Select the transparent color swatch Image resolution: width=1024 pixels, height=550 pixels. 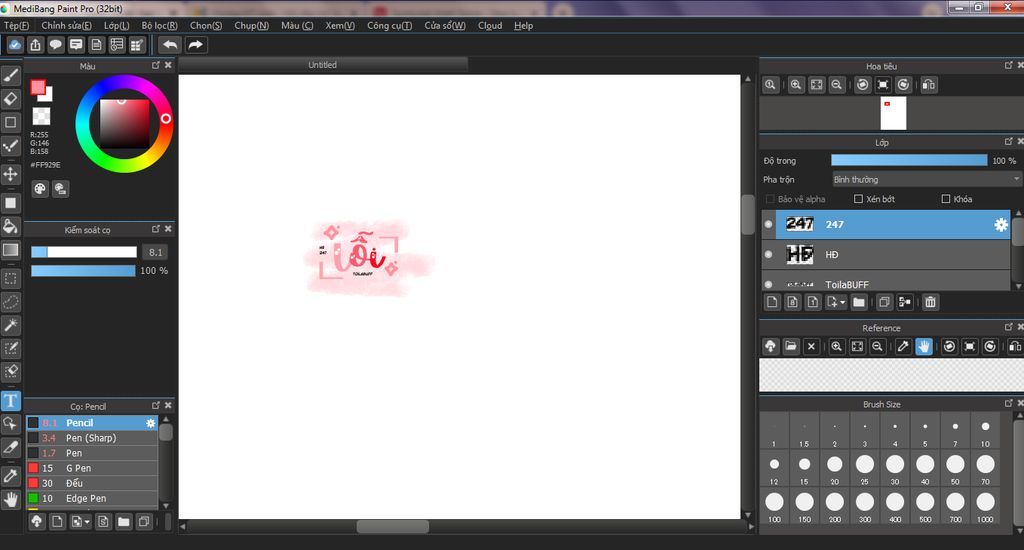pos(41,116)
